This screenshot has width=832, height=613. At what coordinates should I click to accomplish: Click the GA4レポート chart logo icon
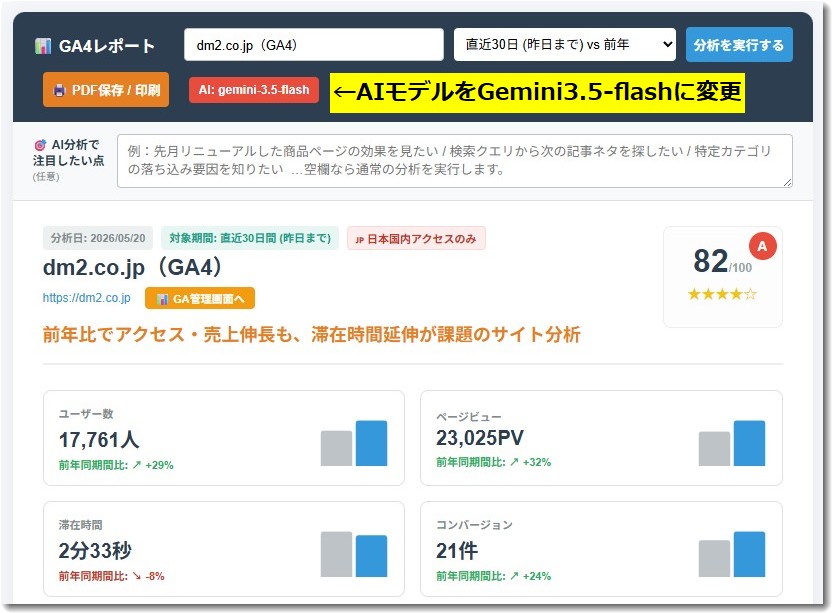43,46
